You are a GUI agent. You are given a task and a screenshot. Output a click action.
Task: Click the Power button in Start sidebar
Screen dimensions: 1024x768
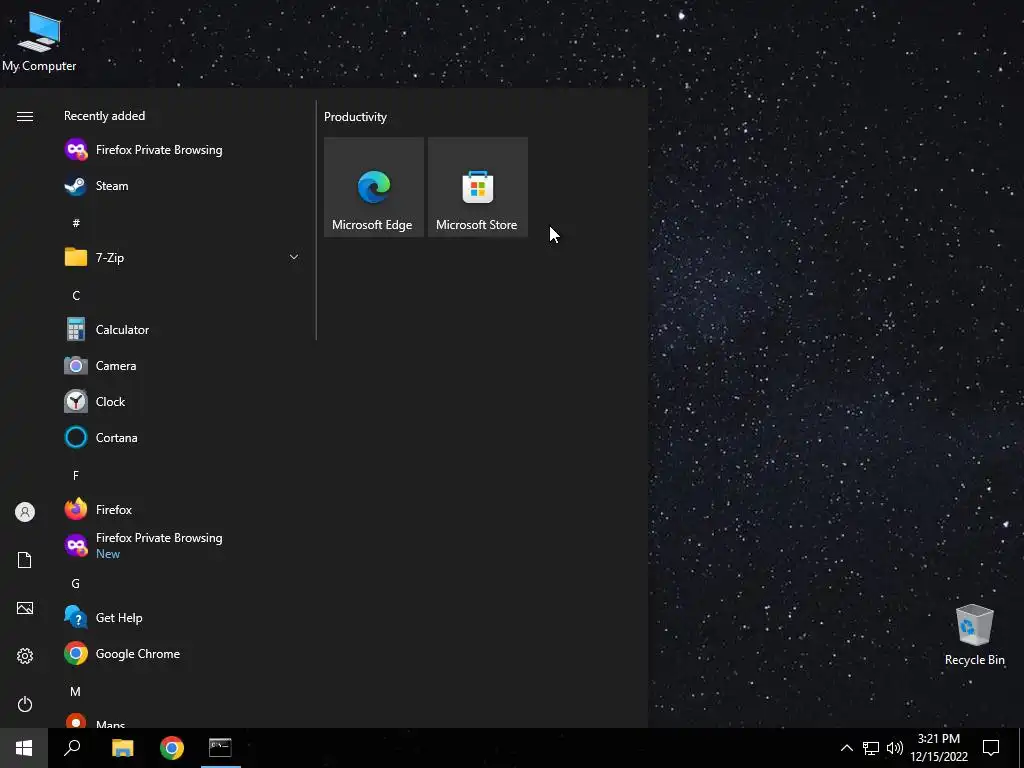(25, 704)
